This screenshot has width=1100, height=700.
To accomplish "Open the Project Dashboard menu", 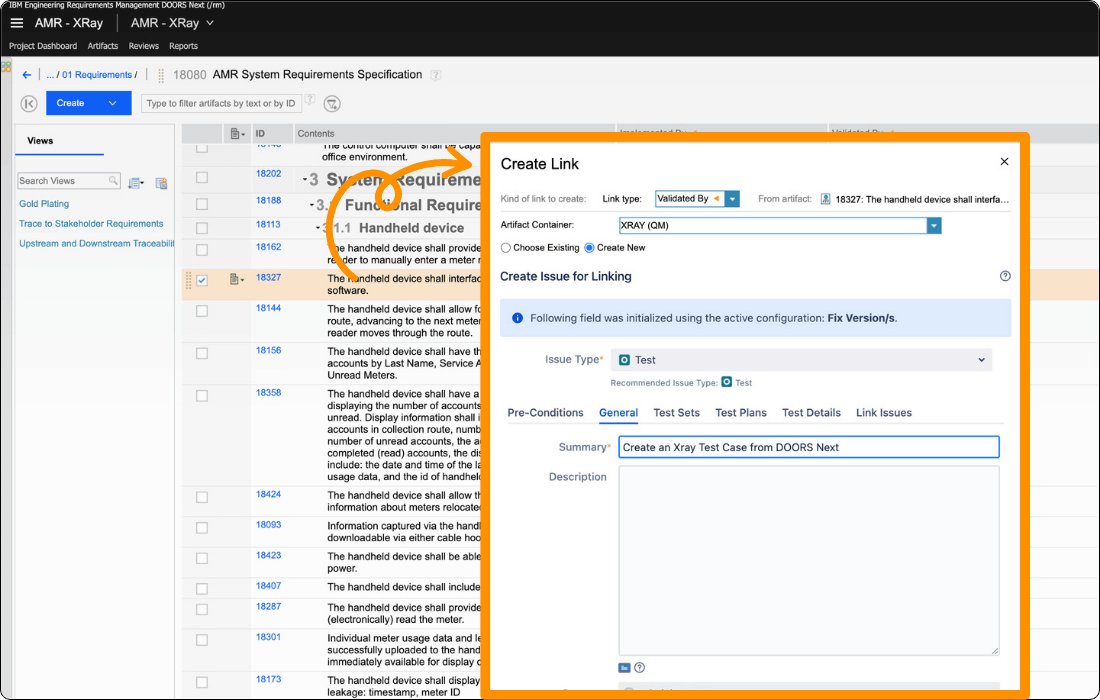I will click(x=43, y=46).
